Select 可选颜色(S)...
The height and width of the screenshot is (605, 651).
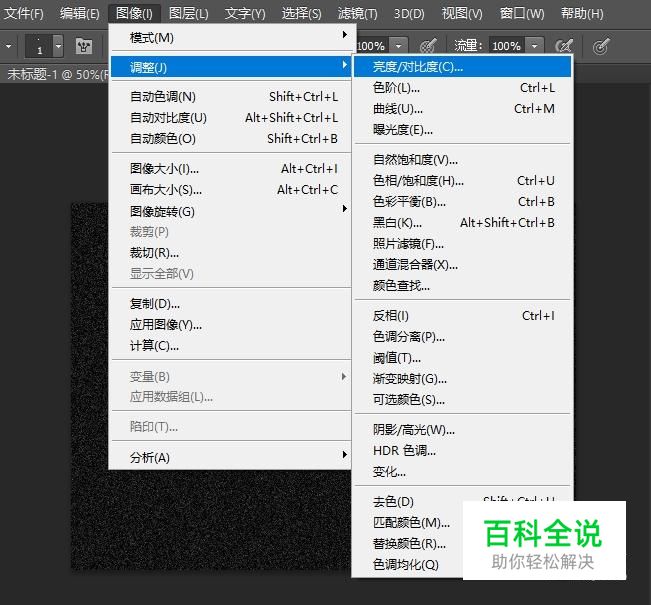(463, 399)
